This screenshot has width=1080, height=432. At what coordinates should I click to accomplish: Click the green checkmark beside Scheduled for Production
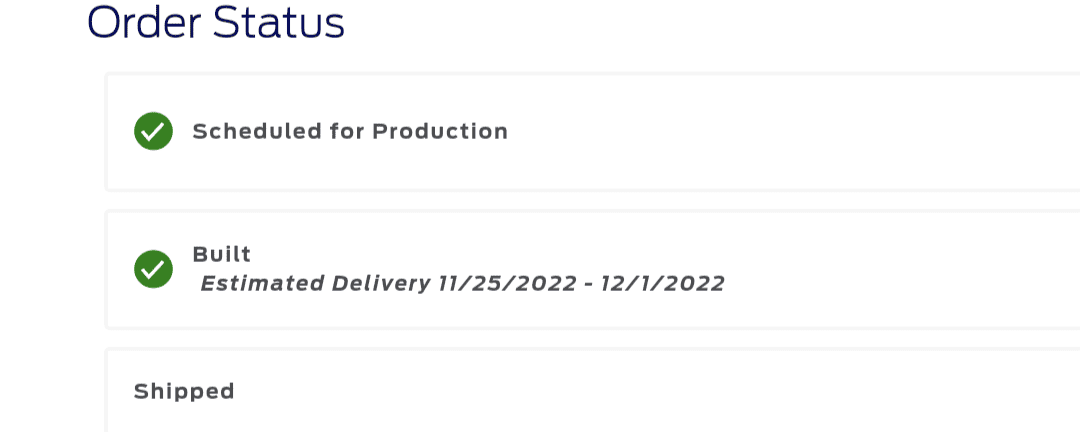pyautogui.click(x=153, y=131)
